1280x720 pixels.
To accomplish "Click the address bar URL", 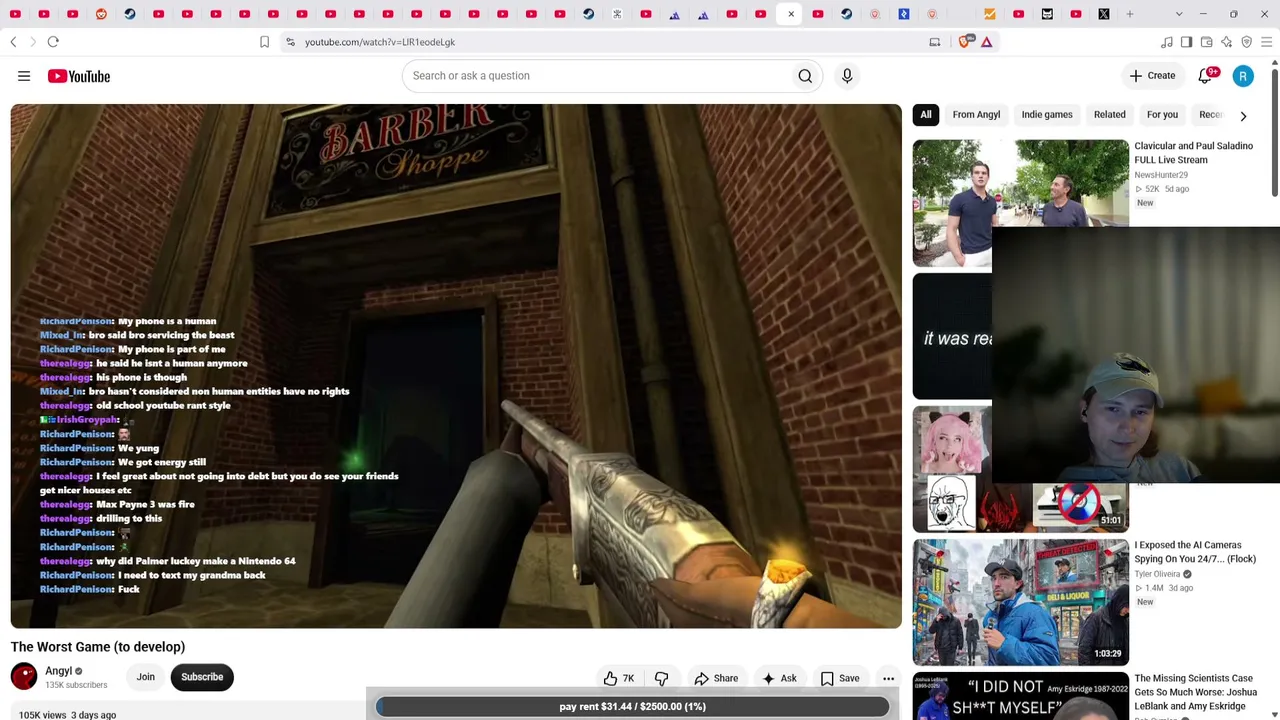I will pos(380,42).
